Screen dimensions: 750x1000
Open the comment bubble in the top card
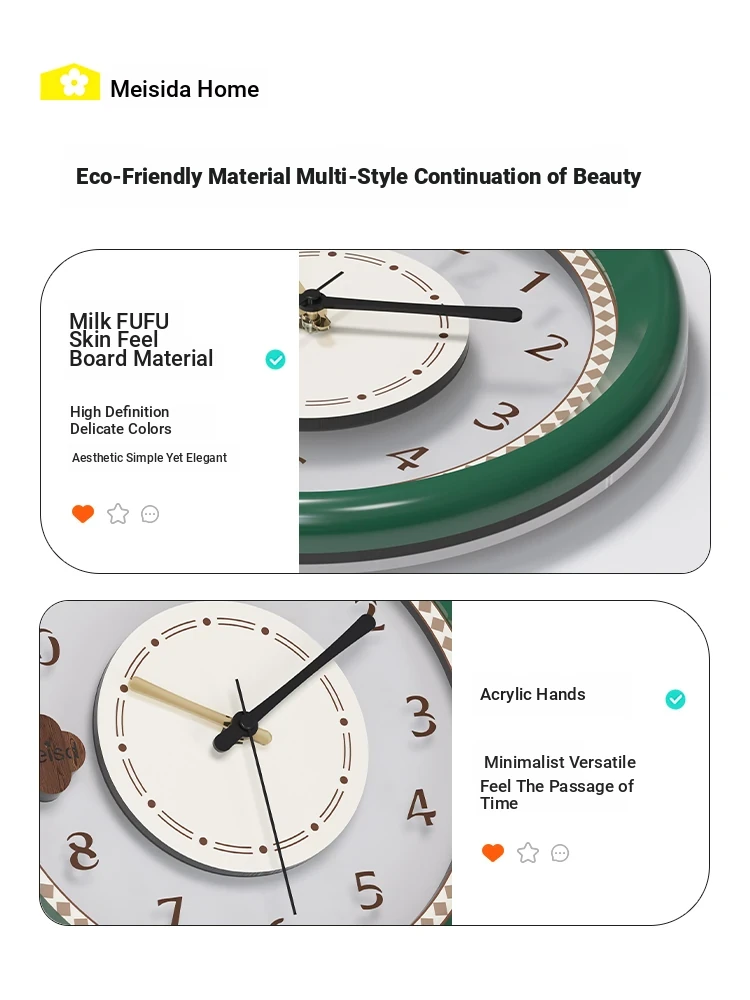click(150, 514)
